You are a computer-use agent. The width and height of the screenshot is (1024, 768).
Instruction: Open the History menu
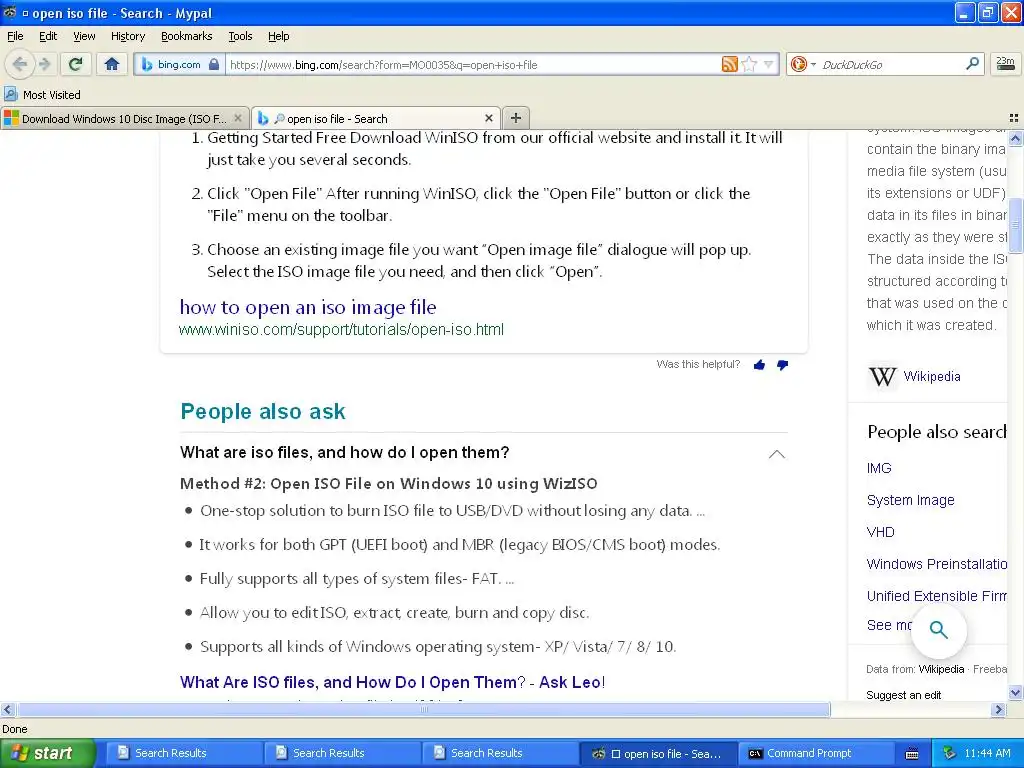[127, 36]
